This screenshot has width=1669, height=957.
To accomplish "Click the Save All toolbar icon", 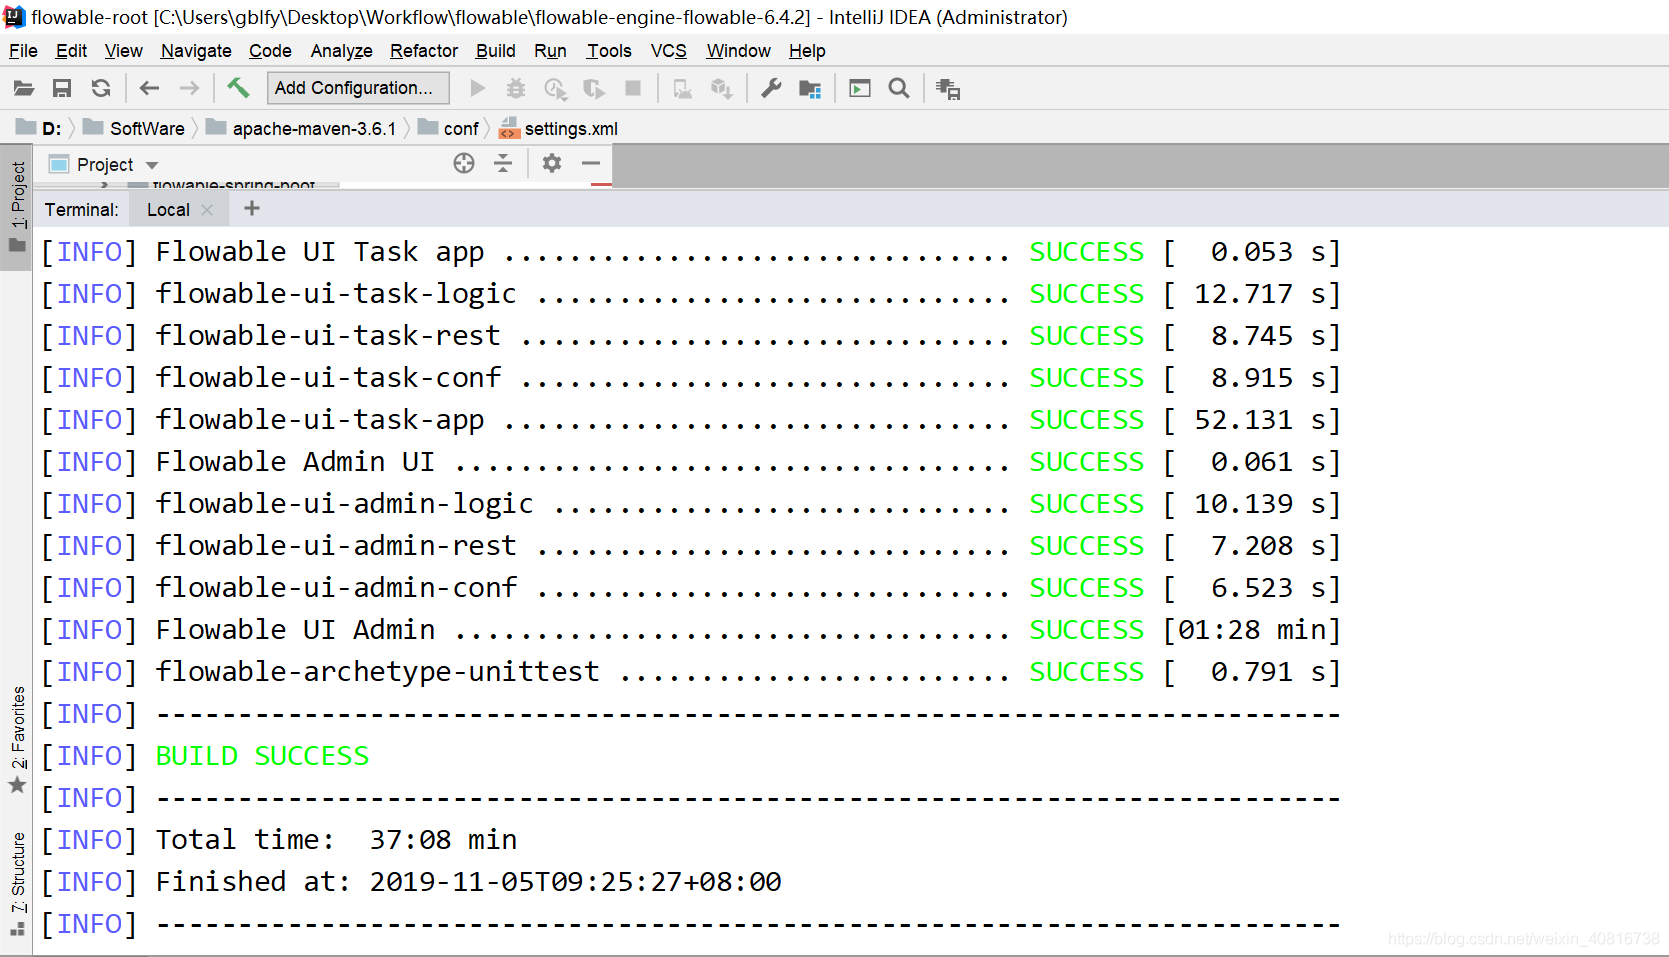I will coord(62,89).
